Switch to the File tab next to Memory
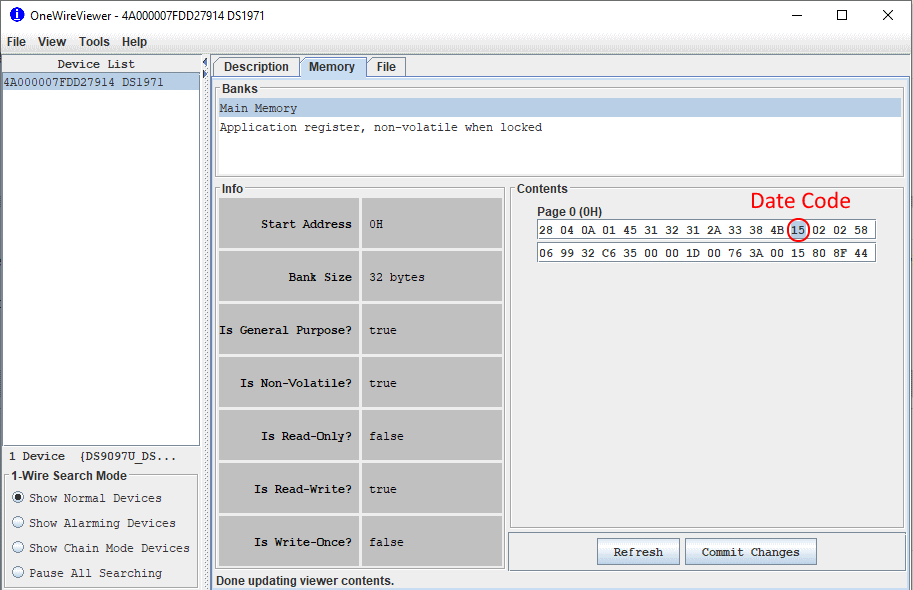 coord(386,67)
